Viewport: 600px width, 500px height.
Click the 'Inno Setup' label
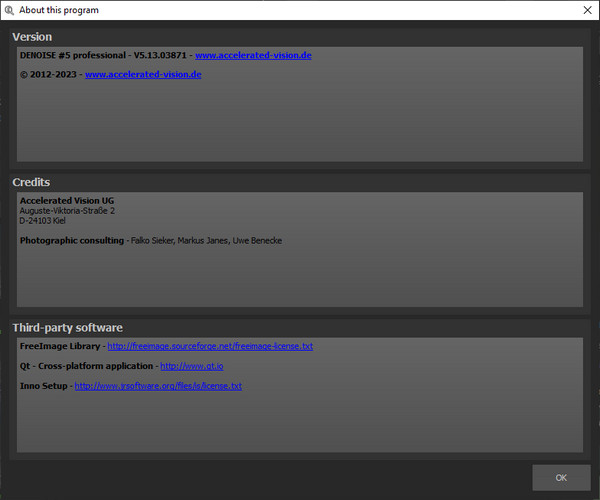pyautogui.click(x=44, y=386)
